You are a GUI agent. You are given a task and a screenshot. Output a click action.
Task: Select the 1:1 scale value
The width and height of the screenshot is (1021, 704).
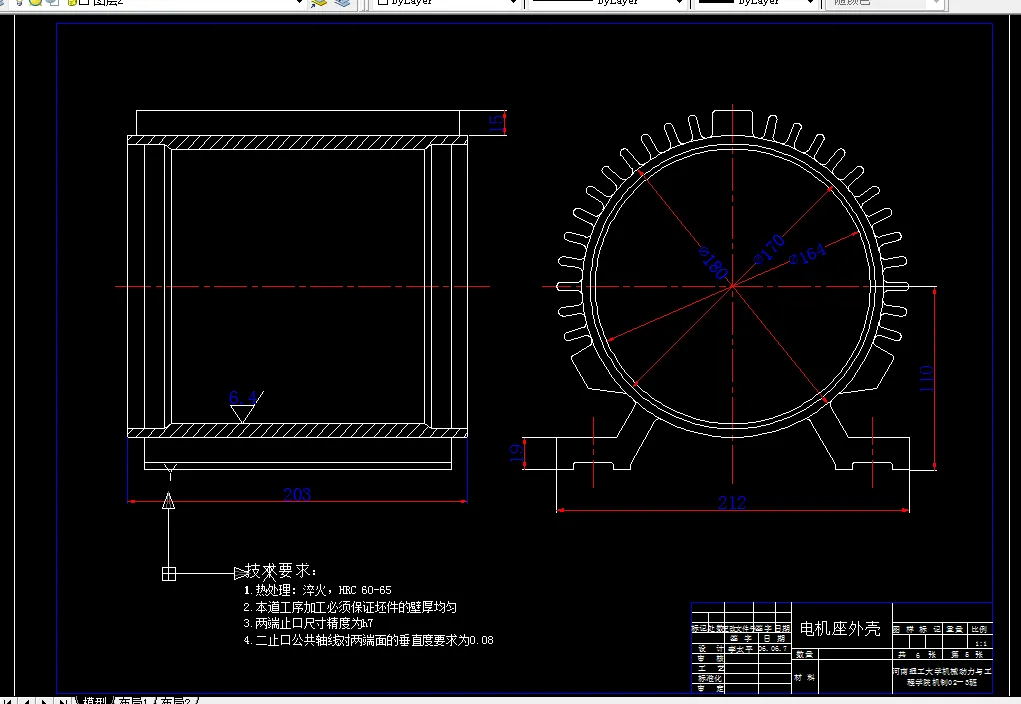[x=981, y=643]
